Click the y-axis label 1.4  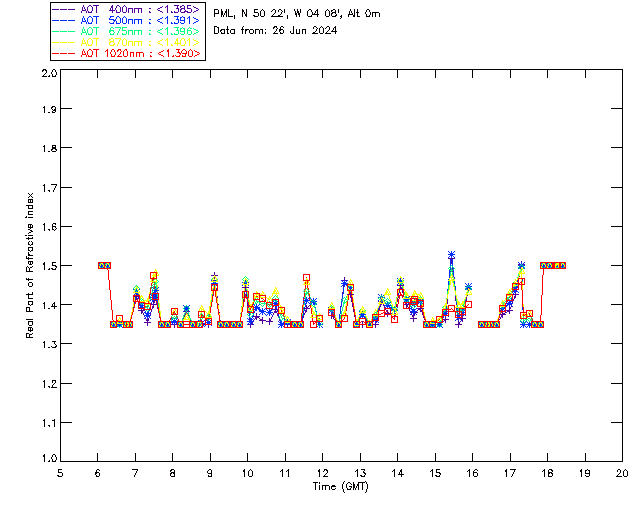(49, 305)
